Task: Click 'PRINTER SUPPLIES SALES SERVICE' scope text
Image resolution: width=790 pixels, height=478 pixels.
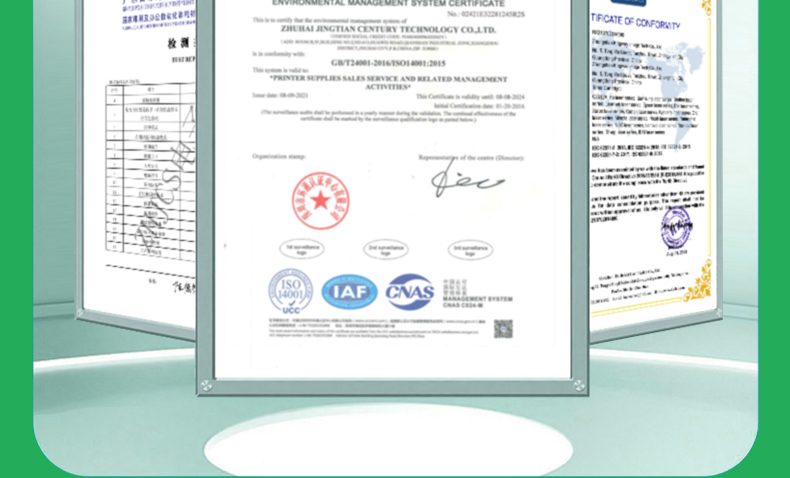Action: [388, 83]
